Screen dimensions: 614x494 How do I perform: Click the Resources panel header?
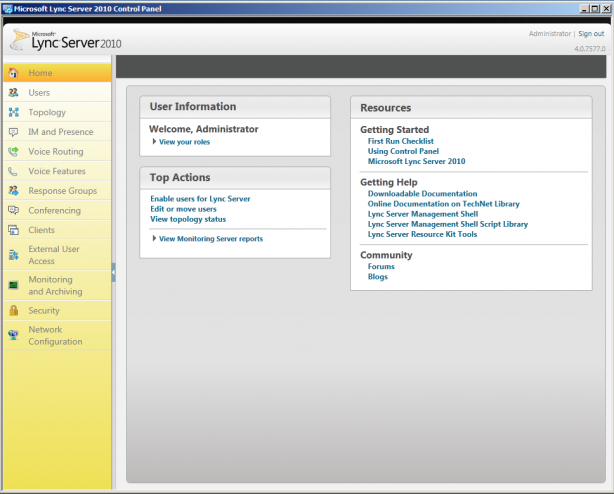point(471,108)
